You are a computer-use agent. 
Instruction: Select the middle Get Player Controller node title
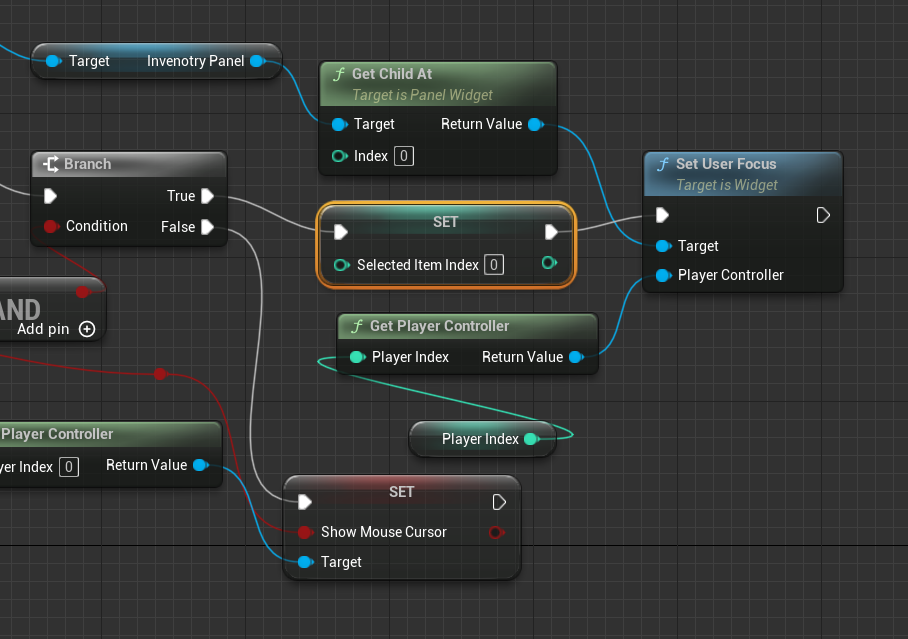[x=440, y=326]
